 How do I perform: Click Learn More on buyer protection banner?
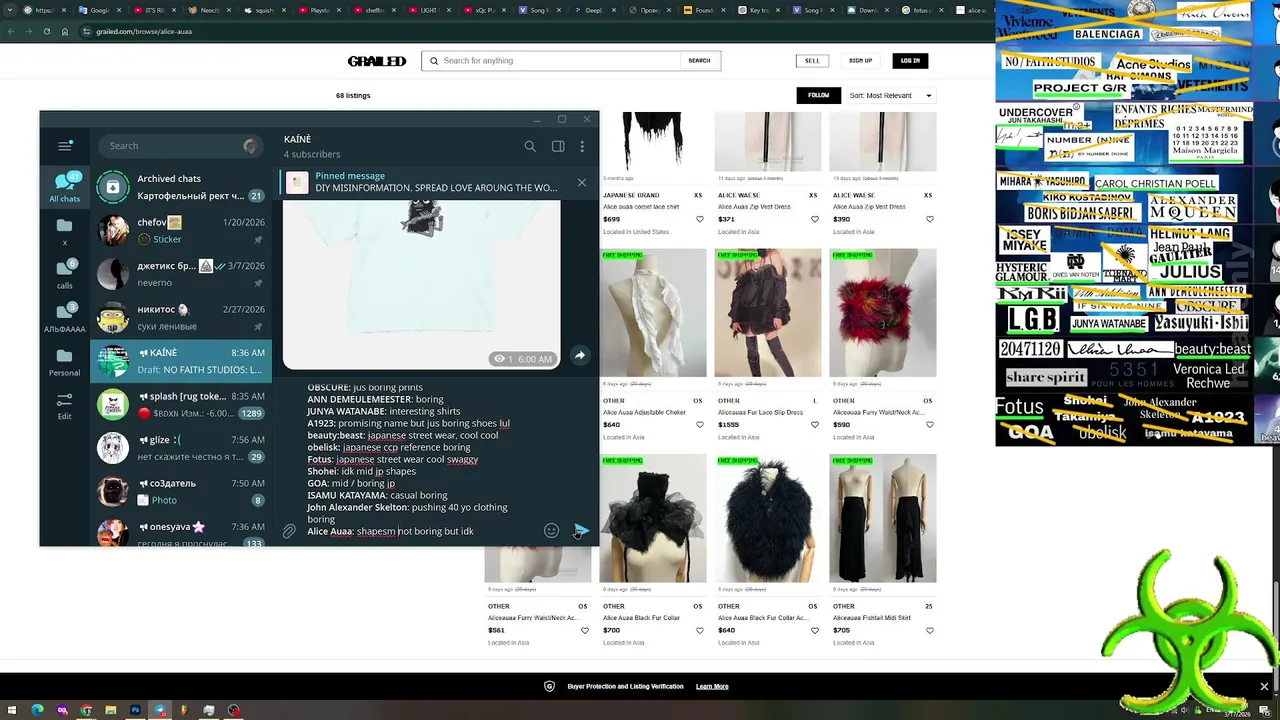coord(712,687)
